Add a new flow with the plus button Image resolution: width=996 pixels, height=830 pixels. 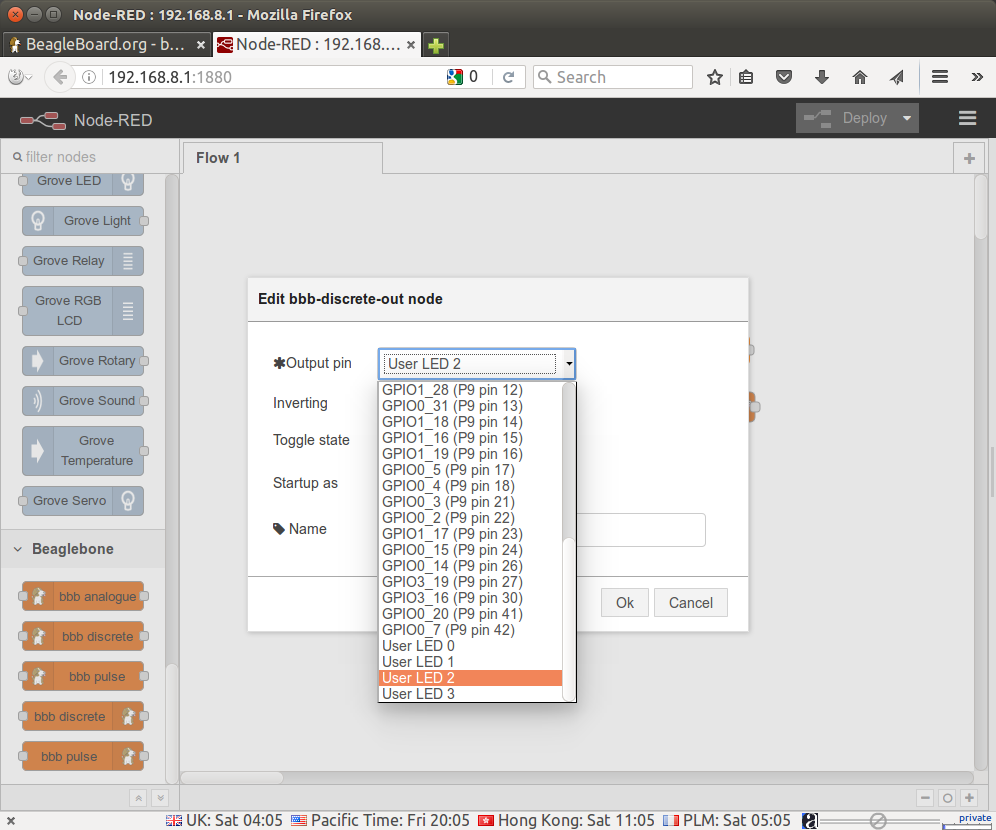click(969, 158)
